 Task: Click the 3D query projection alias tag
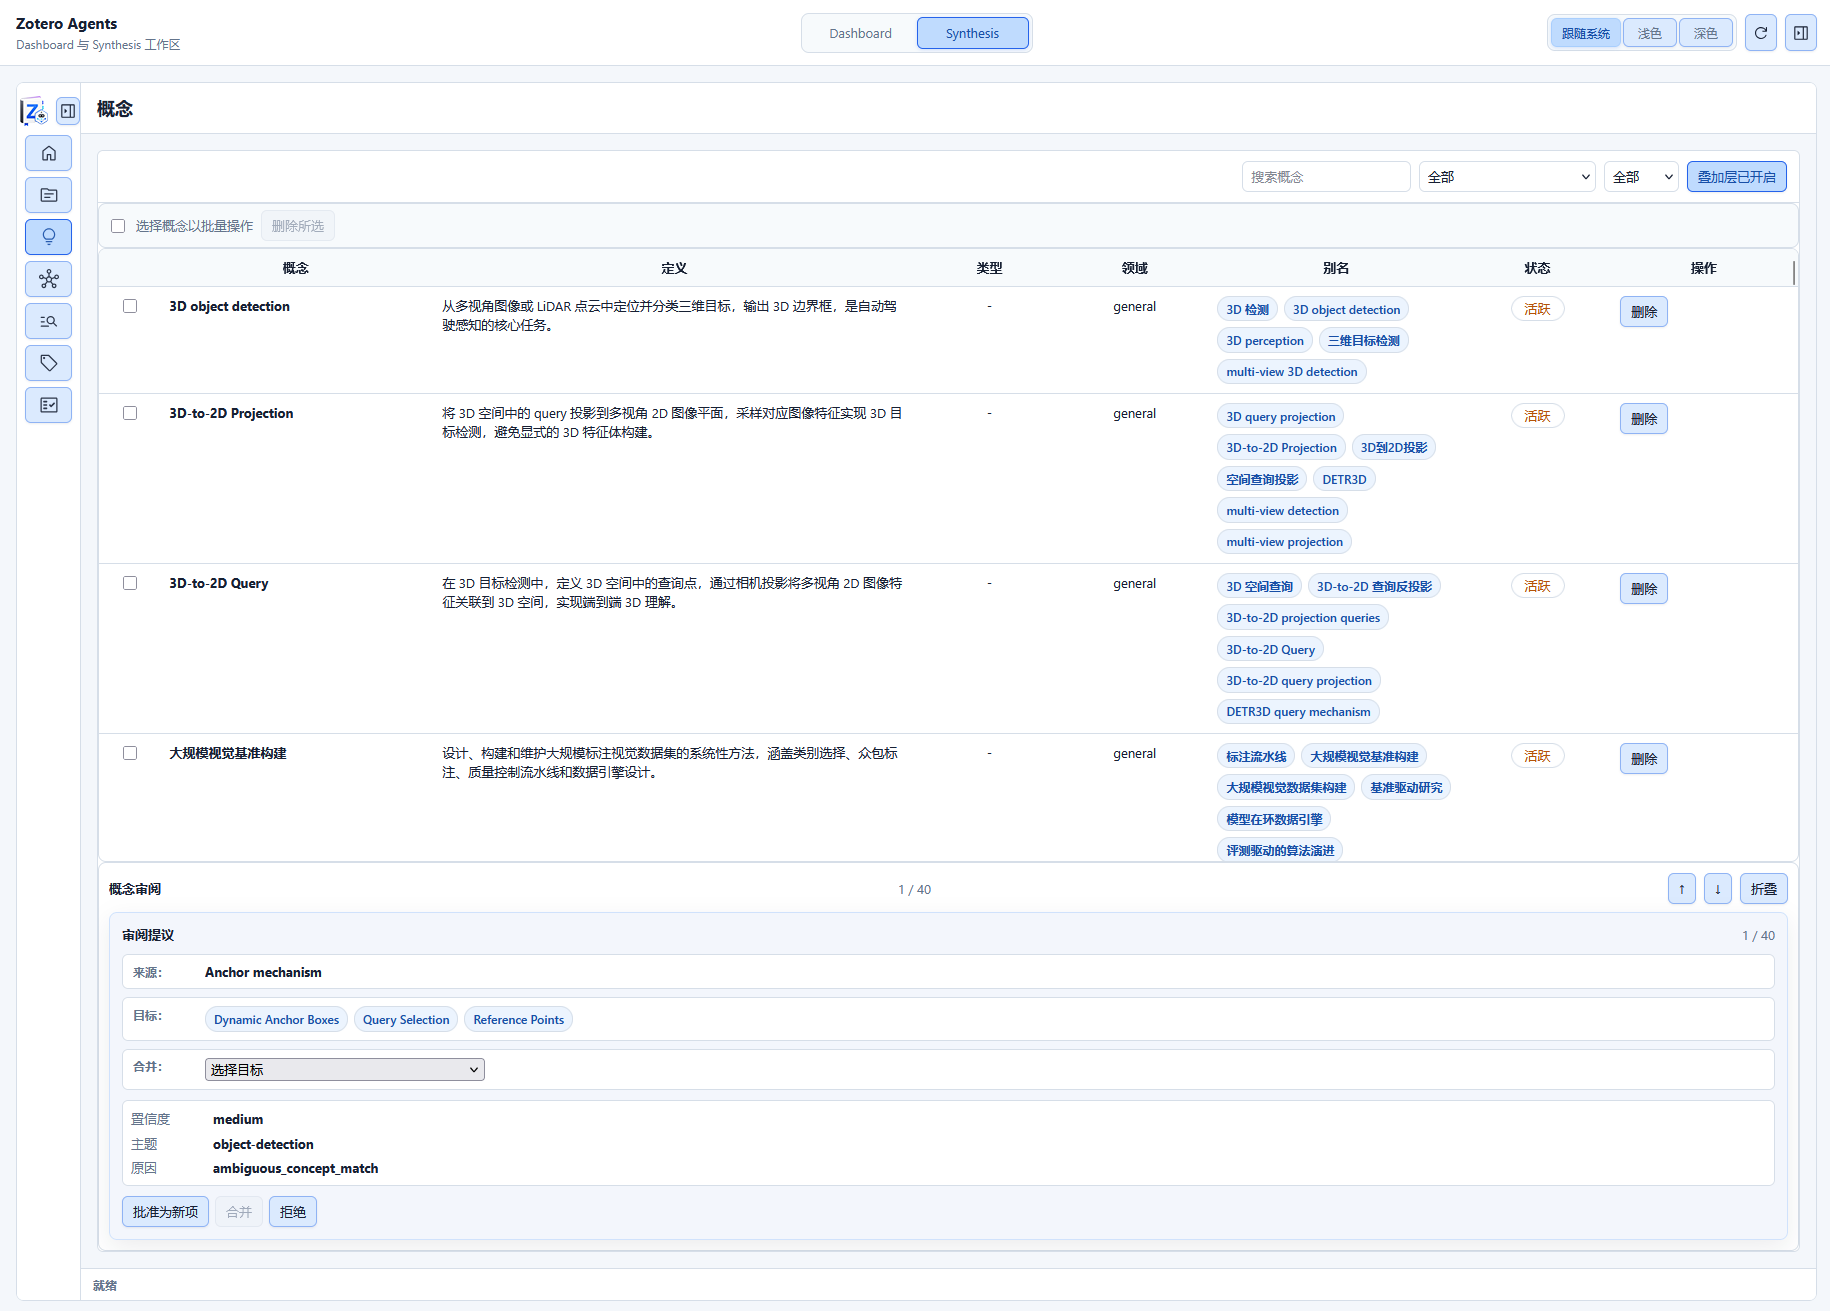point(1280,417)
